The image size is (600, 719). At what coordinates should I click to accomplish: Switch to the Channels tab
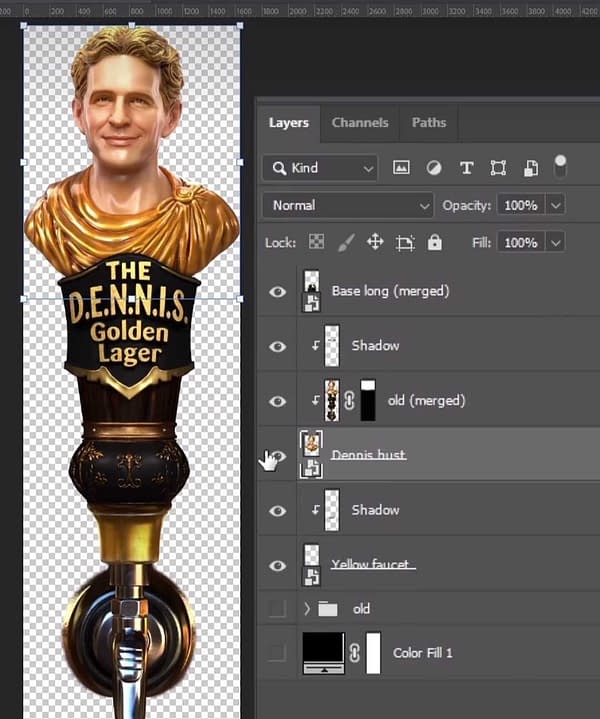[360, 122]
